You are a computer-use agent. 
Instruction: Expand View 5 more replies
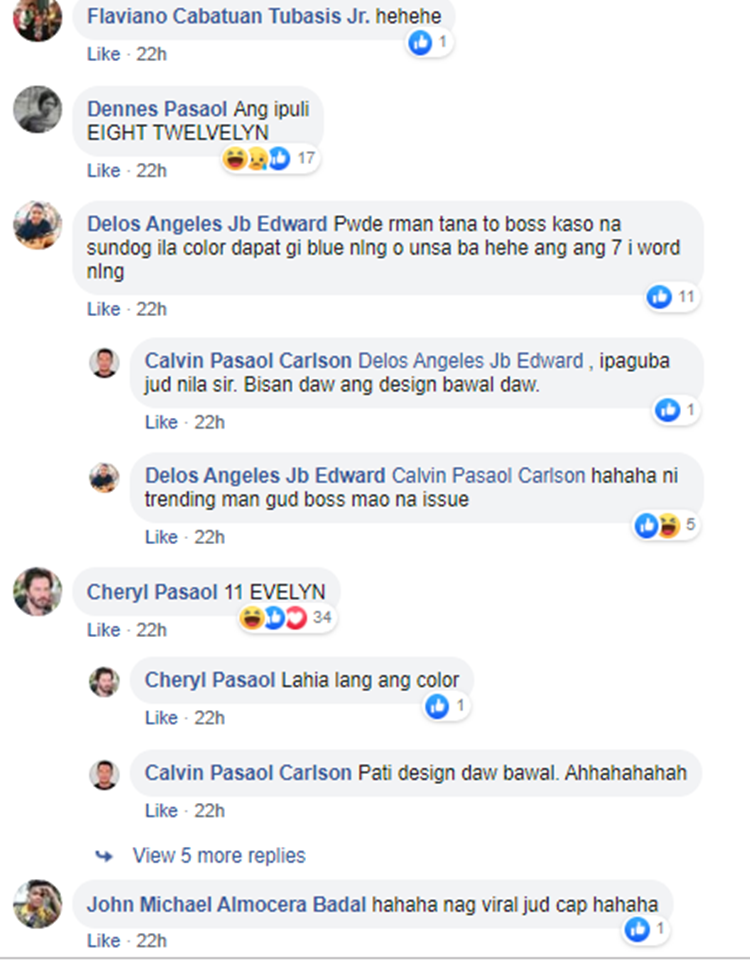219,856
